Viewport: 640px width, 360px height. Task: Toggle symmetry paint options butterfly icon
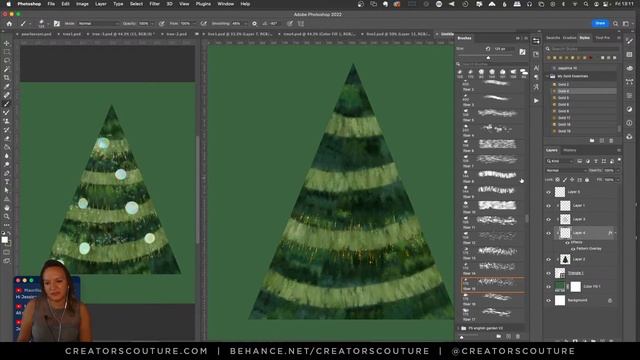click(x=301, y=24)
